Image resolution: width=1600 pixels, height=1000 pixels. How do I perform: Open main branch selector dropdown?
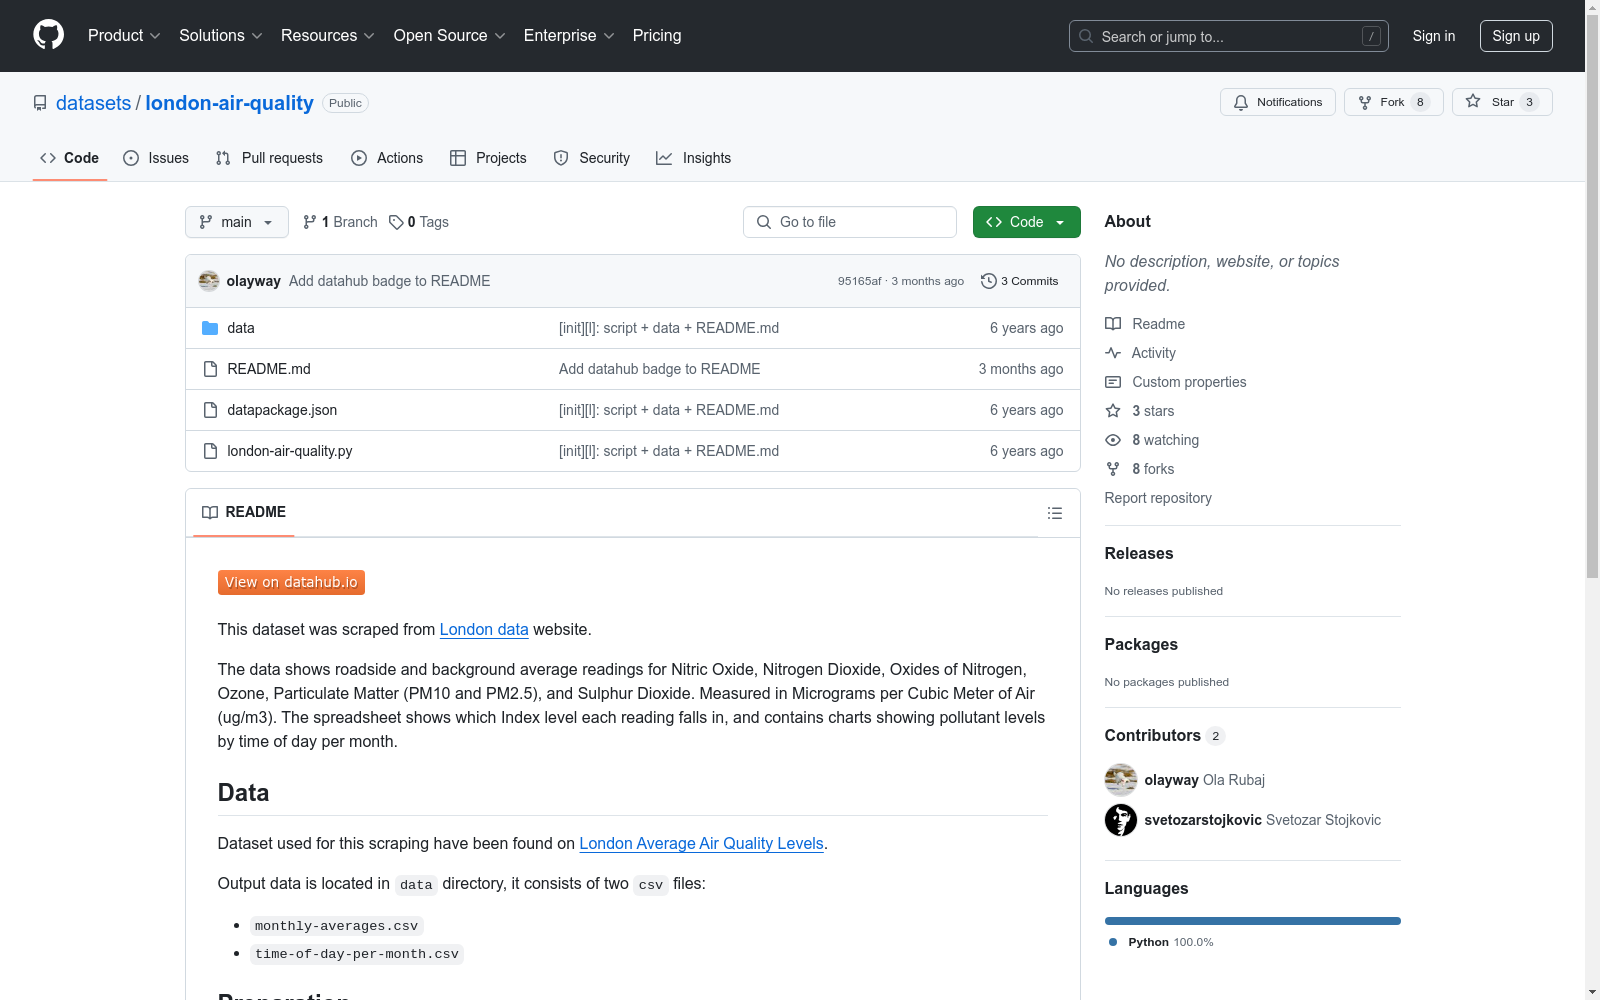[x=237, y=222]
